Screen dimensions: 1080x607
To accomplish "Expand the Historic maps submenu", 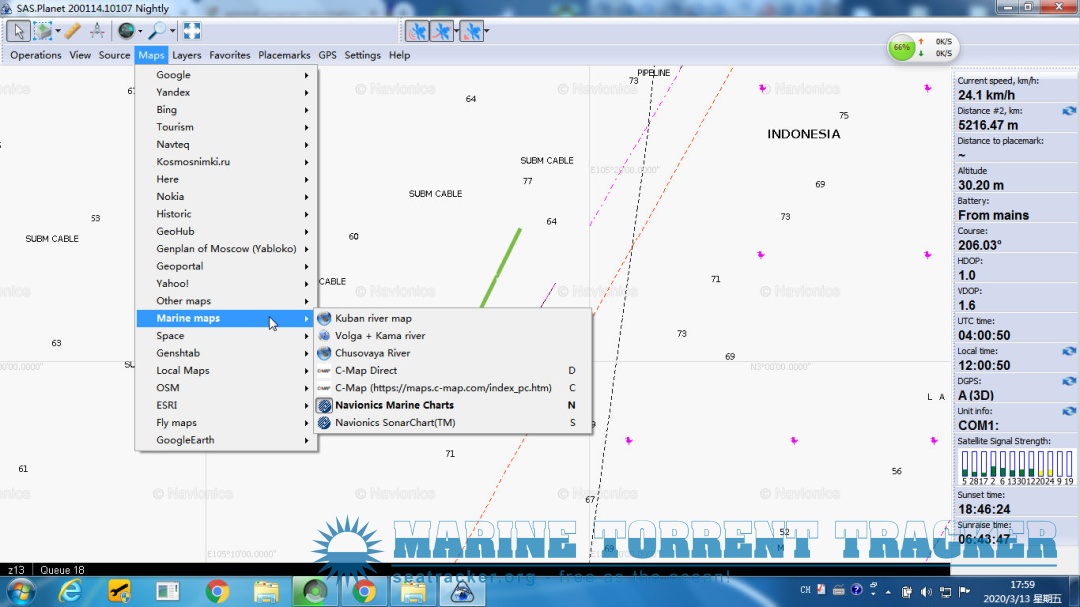I will coord(226,214).
